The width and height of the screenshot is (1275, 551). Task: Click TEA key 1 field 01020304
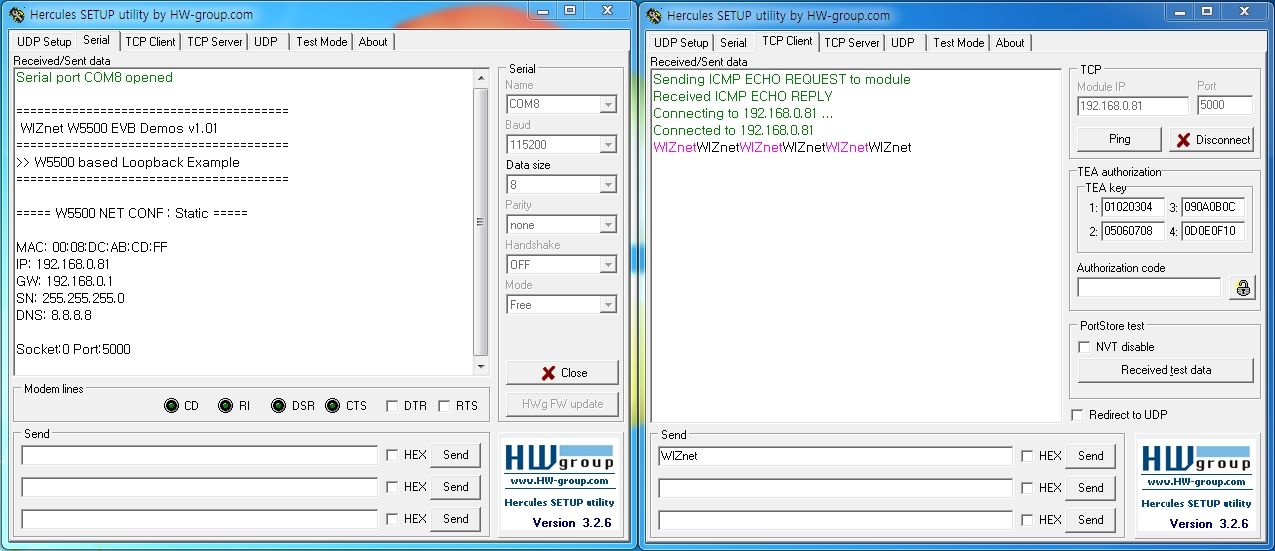1133,208
